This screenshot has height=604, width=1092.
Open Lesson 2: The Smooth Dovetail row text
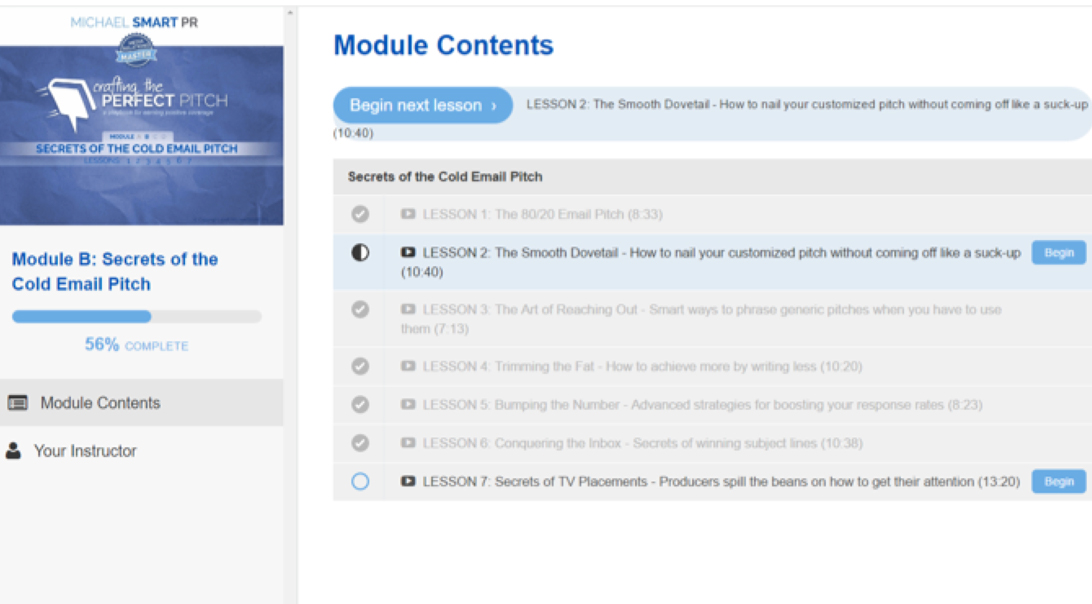coord(710,262)
